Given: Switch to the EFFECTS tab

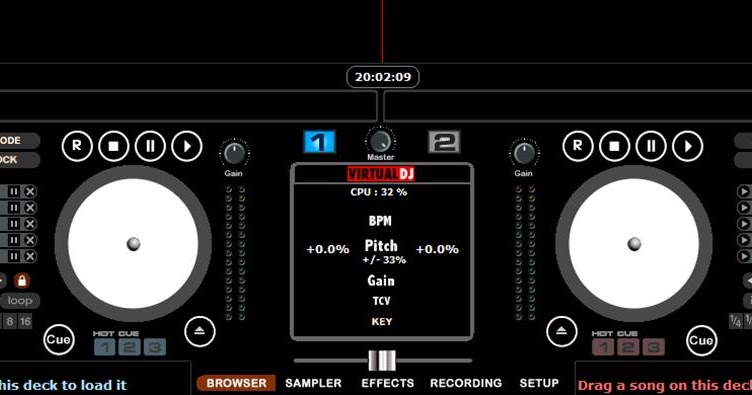Looking at the screenshot, I should click(388, 383).
